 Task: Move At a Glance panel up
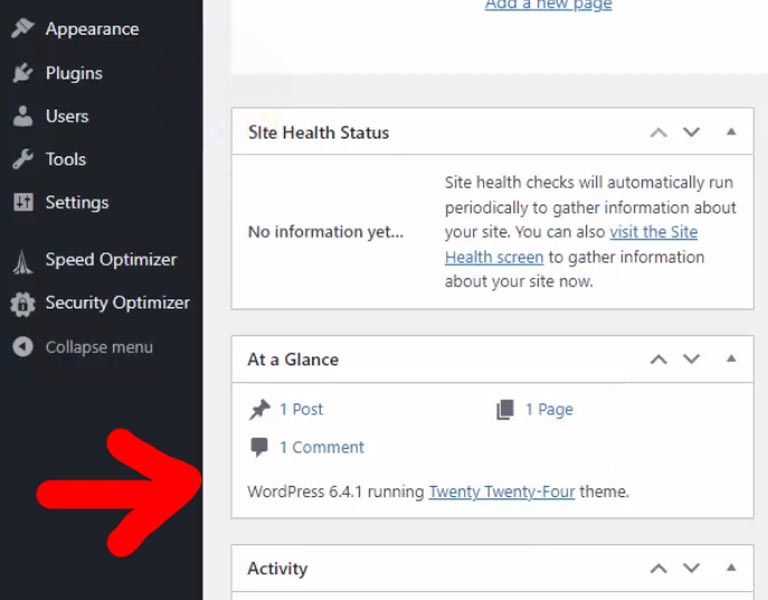659,360
